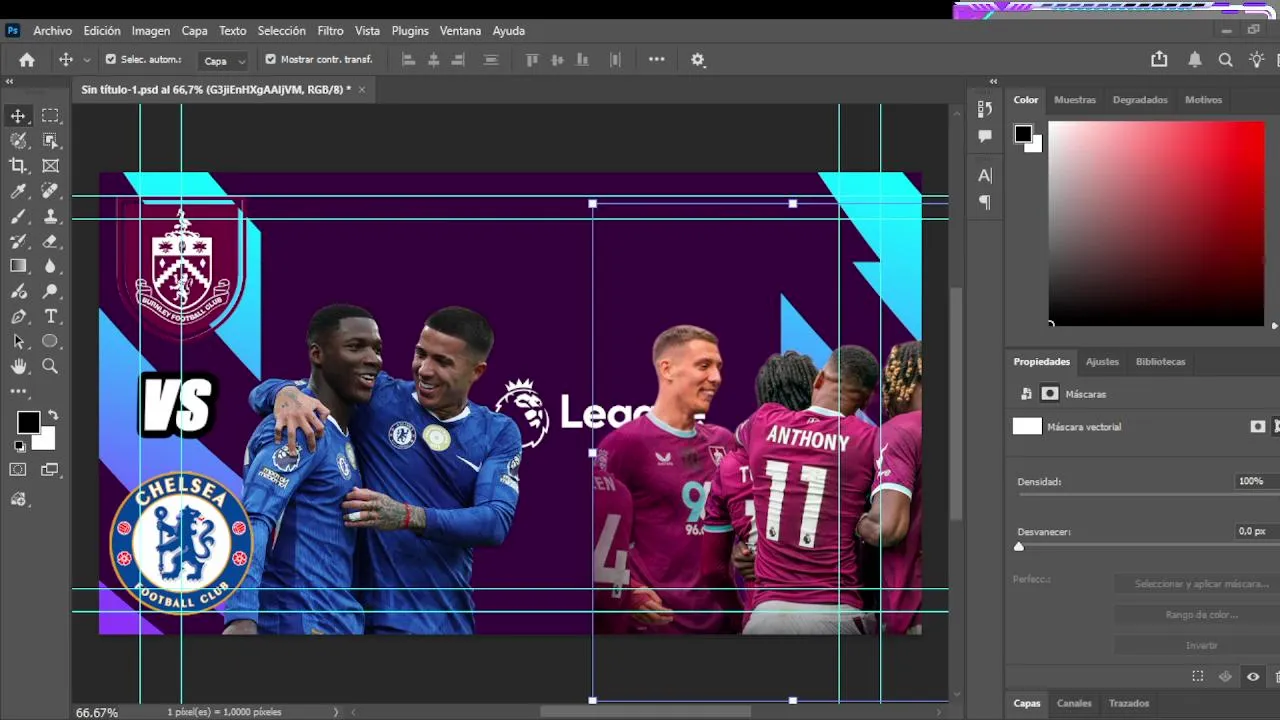Open more align options (three dots)
This screenshot has width=1280, height=720.
coord(656,60)
